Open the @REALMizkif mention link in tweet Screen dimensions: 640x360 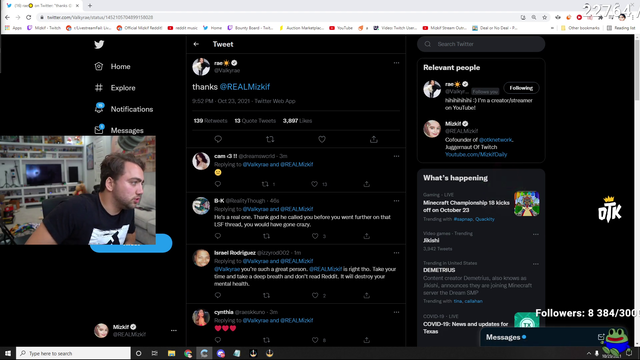[244, 87]
